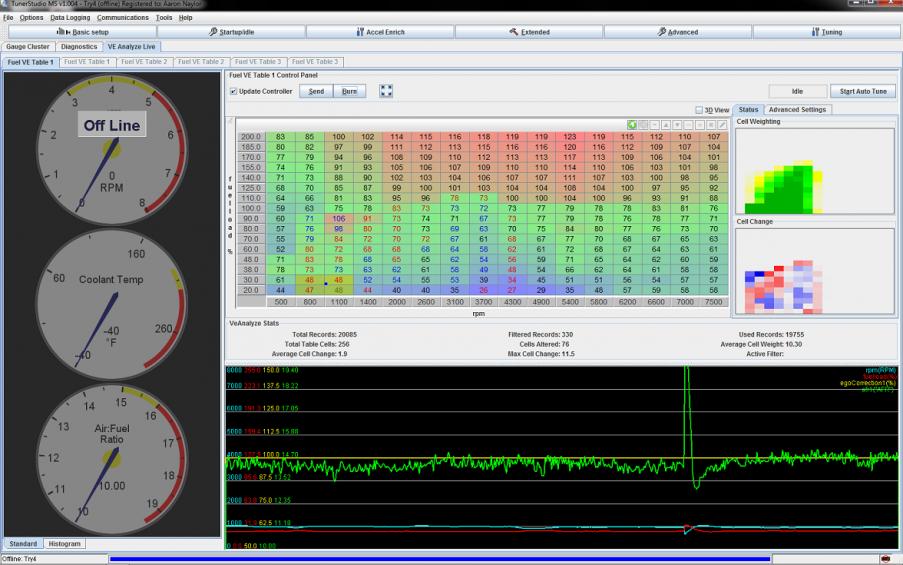Open the Data Logging menu
903x565 pixels.
coord(70,17)
